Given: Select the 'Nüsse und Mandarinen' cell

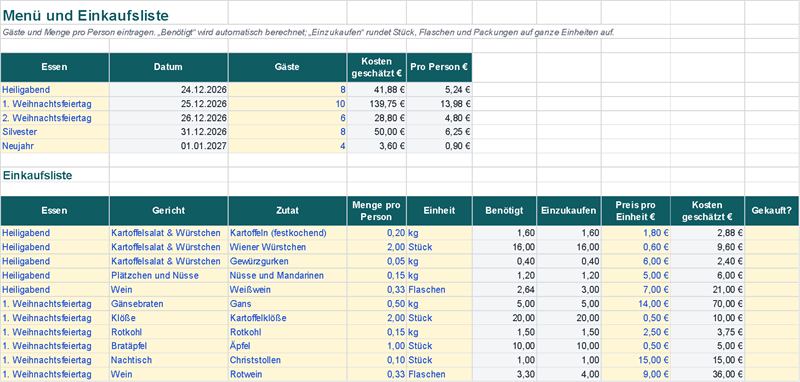Looking at the screenshot, I should pyautogui.click(x=288, y=276).
